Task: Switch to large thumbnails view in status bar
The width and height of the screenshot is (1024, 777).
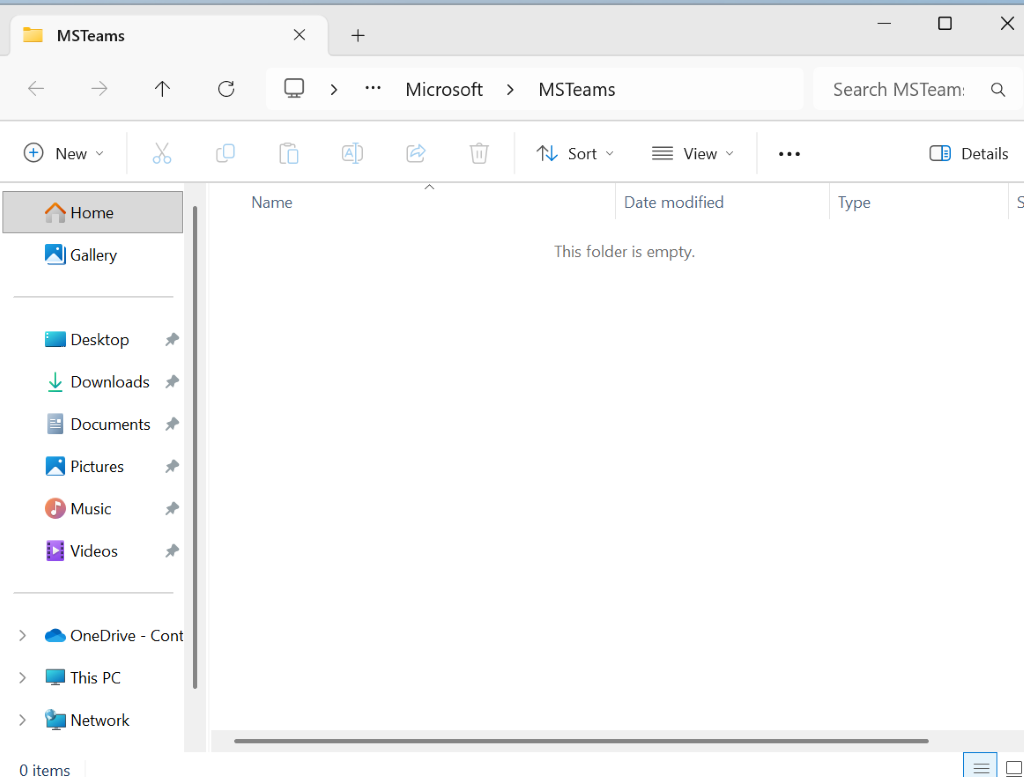Action: (x=1014, y=768)
